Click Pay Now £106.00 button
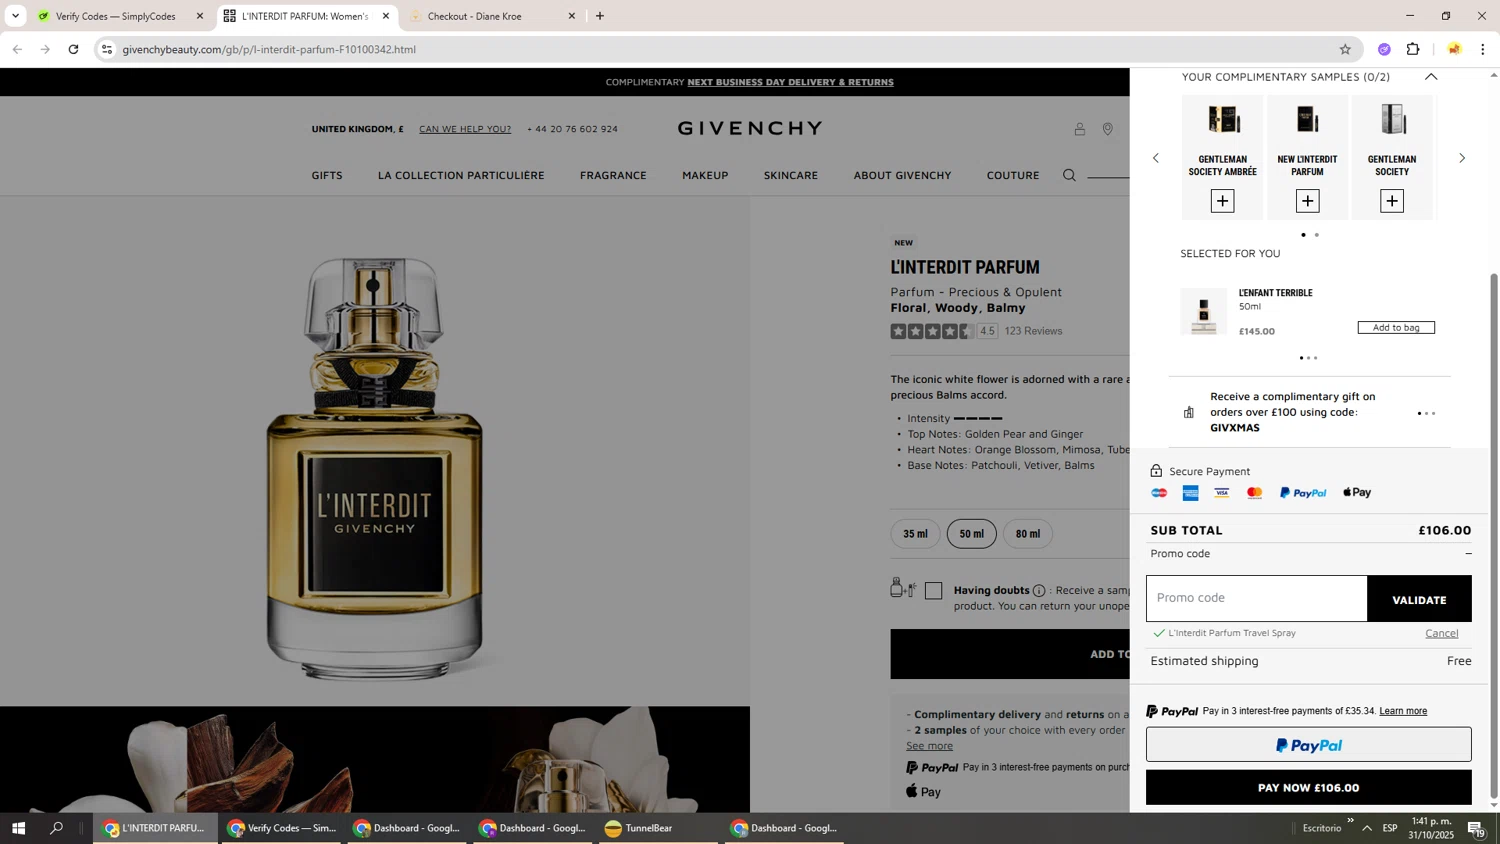This screenshot has height=844, width=1500. coord(1308,788)
